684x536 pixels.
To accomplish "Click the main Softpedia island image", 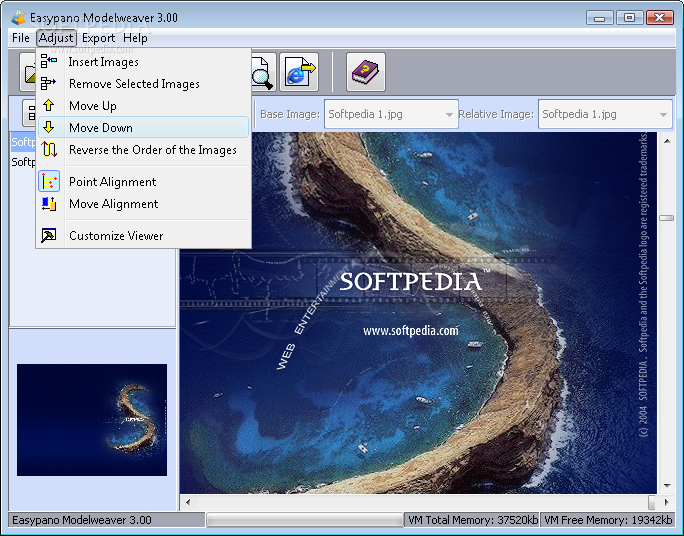I will (x=418, y=312).
